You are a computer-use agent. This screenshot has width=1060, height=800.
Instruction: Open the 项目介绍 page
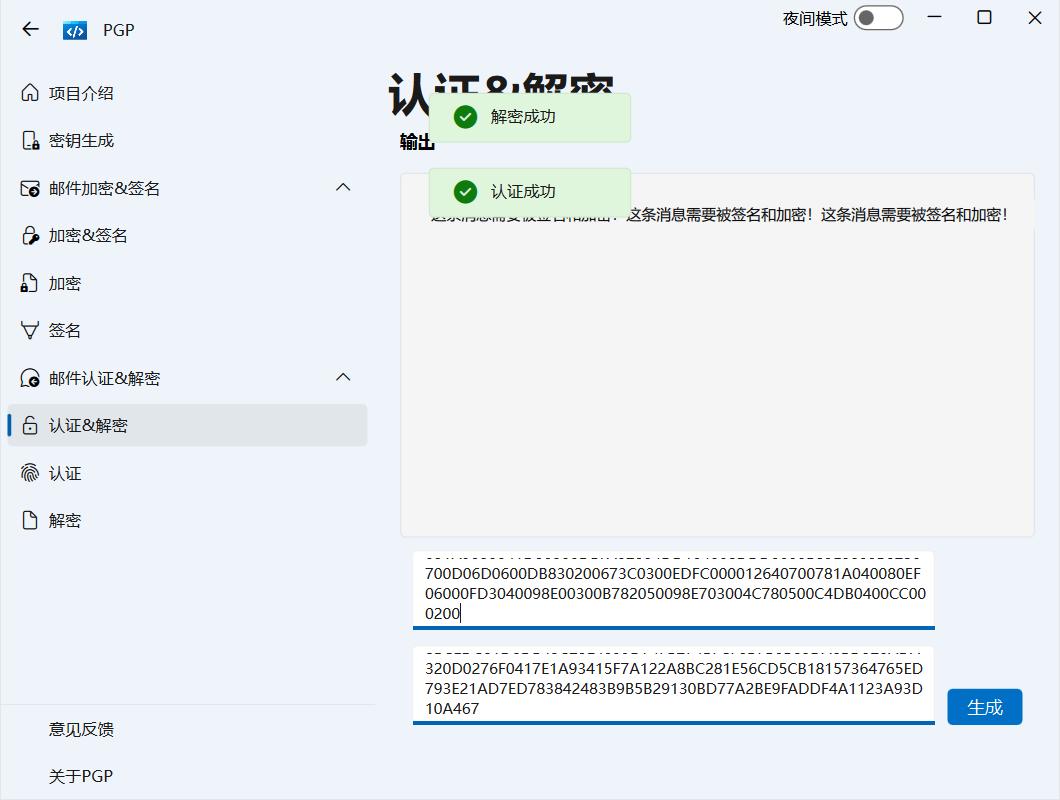pyautogui.click(x=187, y=93)
